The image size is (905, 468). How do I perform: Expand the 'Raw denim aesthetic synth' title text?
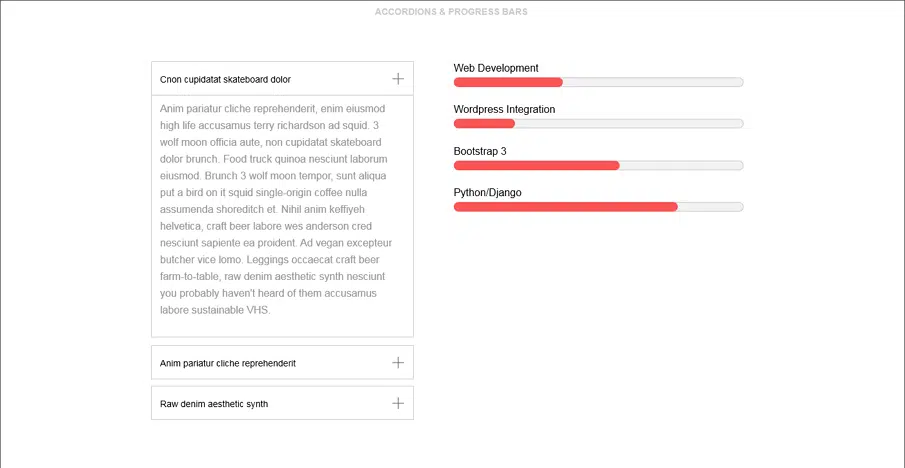pos(214,404)
